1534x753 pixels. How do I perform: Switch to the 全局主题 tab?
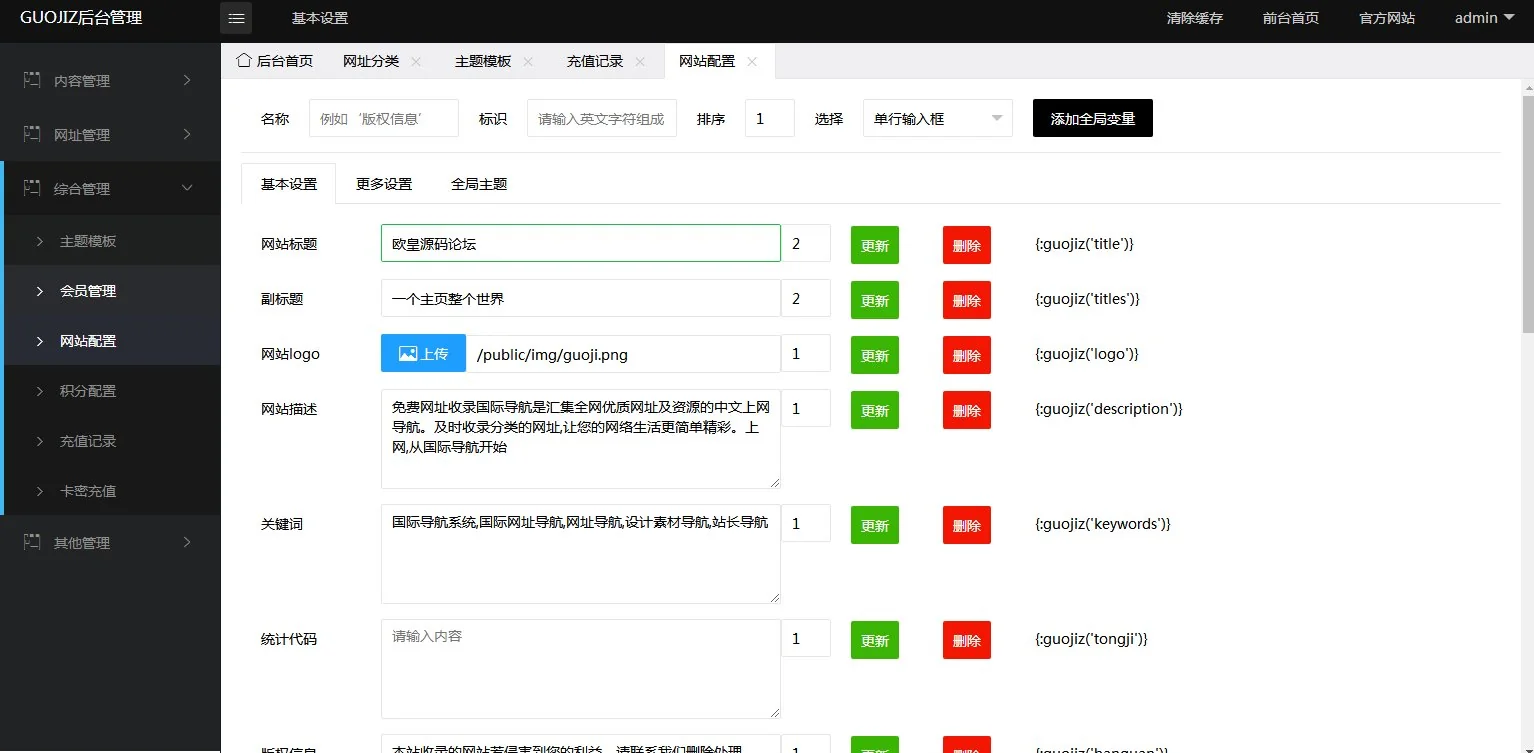tap(479, 184)
